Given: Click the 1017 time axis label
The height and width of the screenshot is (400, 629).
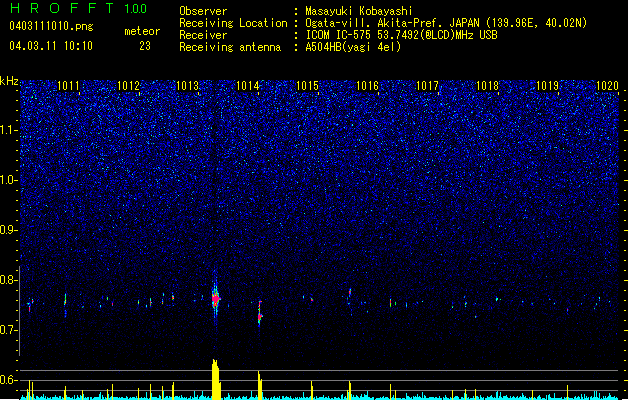Looking at the screenshot, I should 427,86.
